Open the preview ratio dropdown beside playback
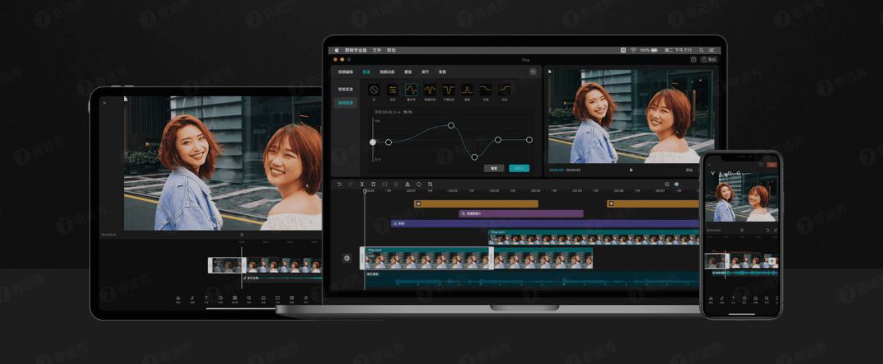This screenshot has width=883, height=364. (x=691, y=170)
